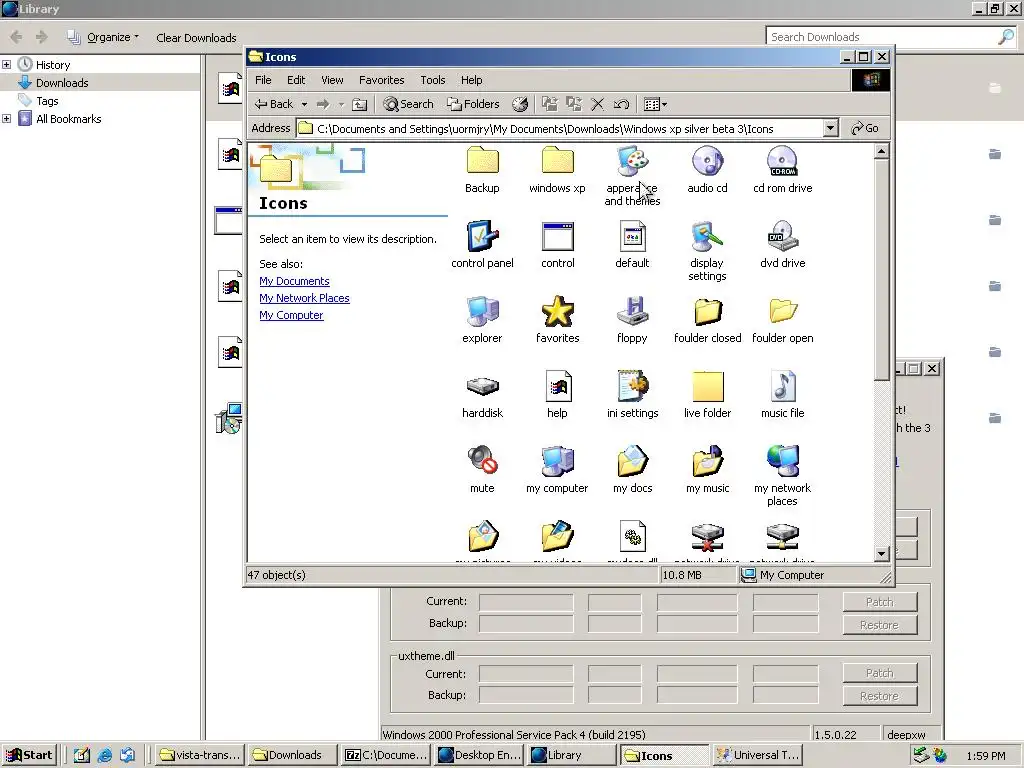Click the Undo toolbar icon
The height and width of the screenshot is (768, 1024).
click(x=621, y=104)
